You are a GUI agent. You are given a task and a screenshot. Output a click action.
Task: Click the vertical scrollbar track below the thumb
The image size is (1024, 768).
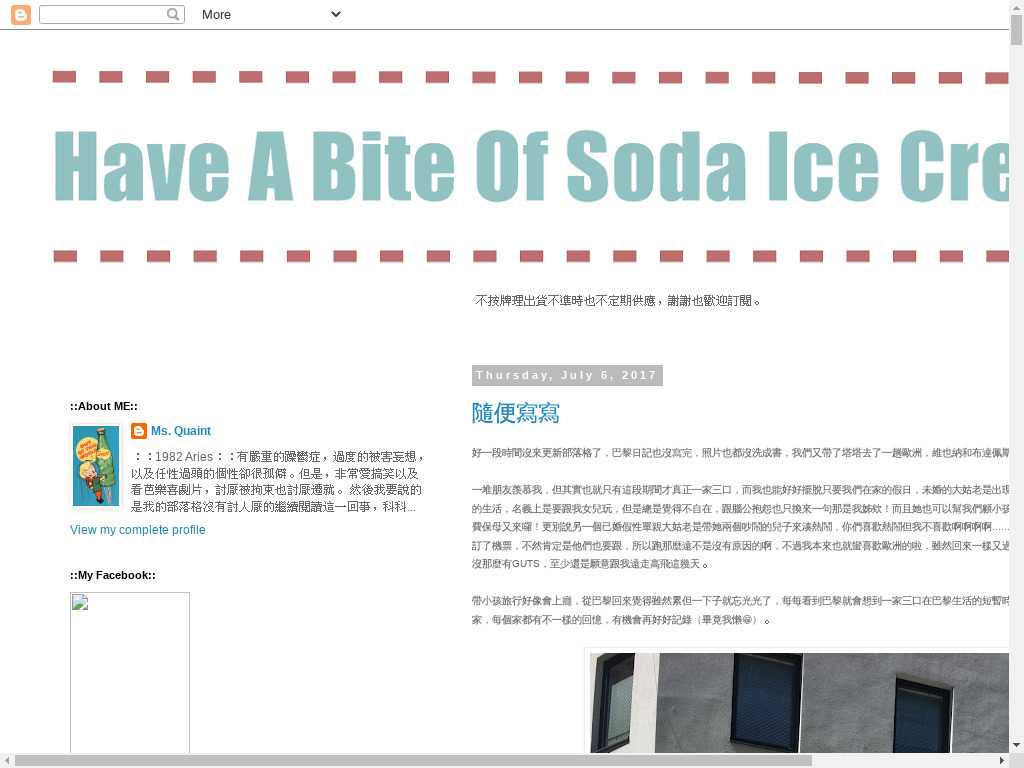[1016, 400]
